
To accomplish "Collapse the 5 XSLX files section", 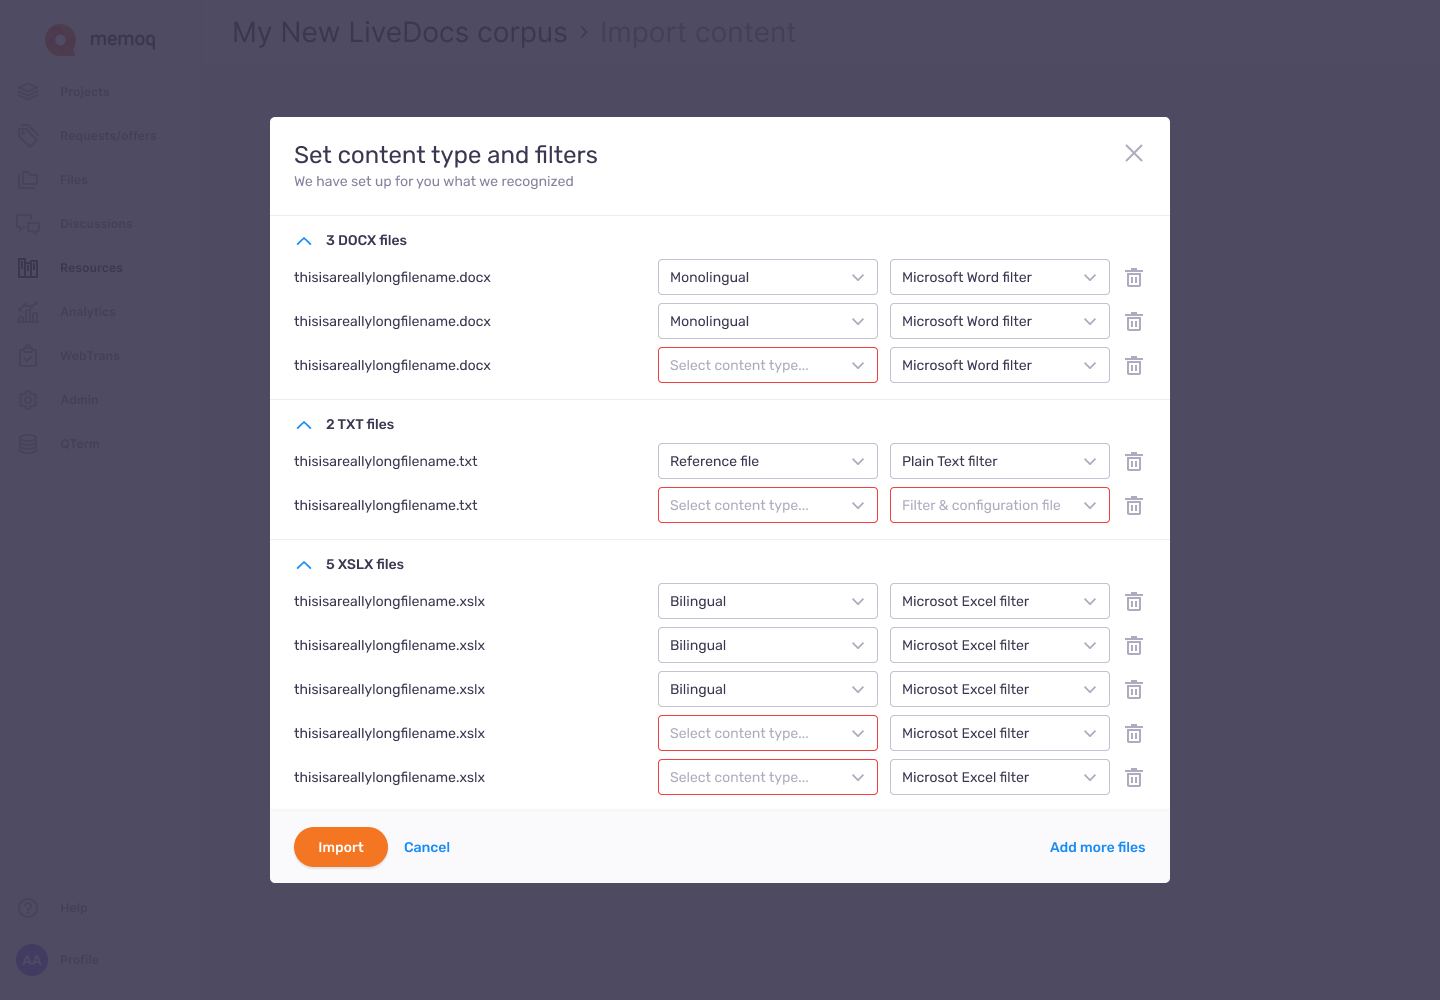I will click(x=304, y=564).
